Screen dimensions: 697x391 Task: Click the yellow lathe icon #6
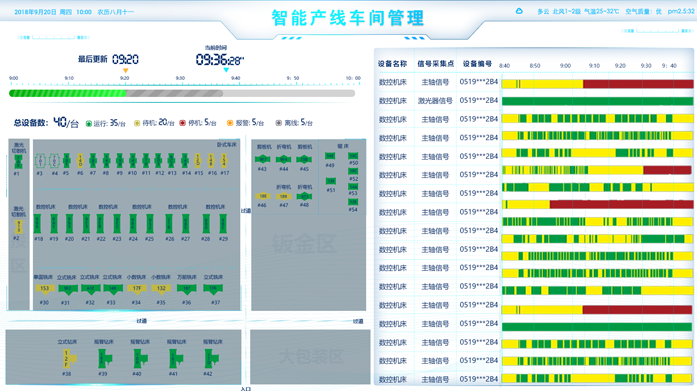(80, 160)
